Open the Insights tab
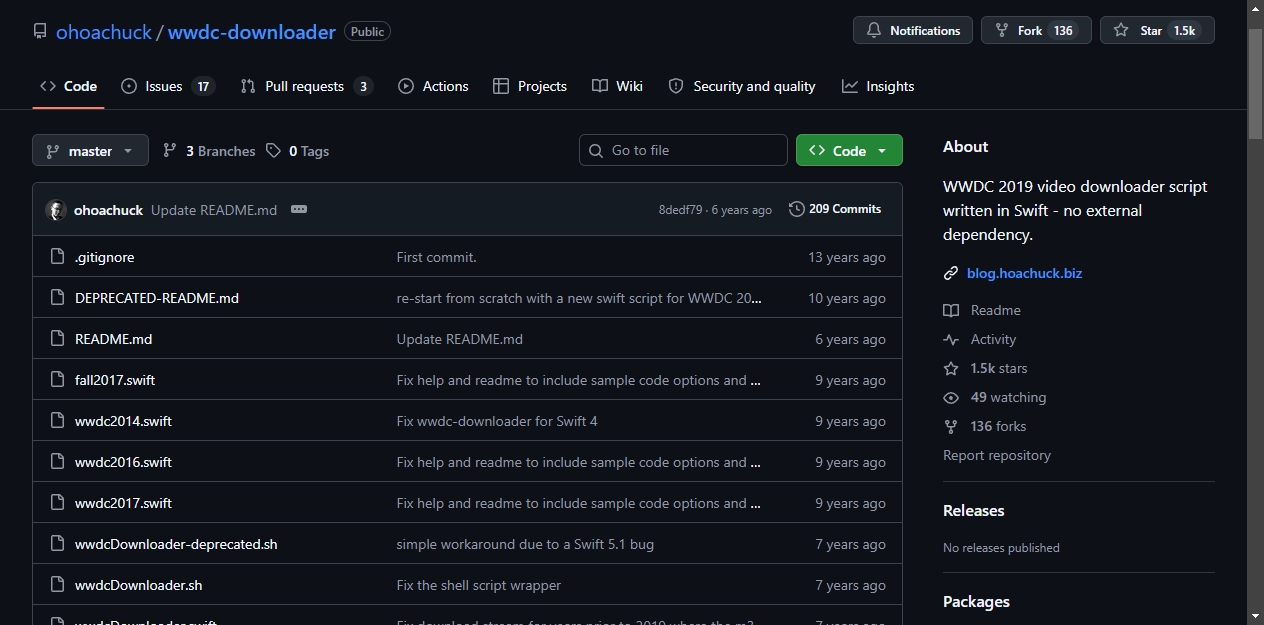 tap(878, 86)
